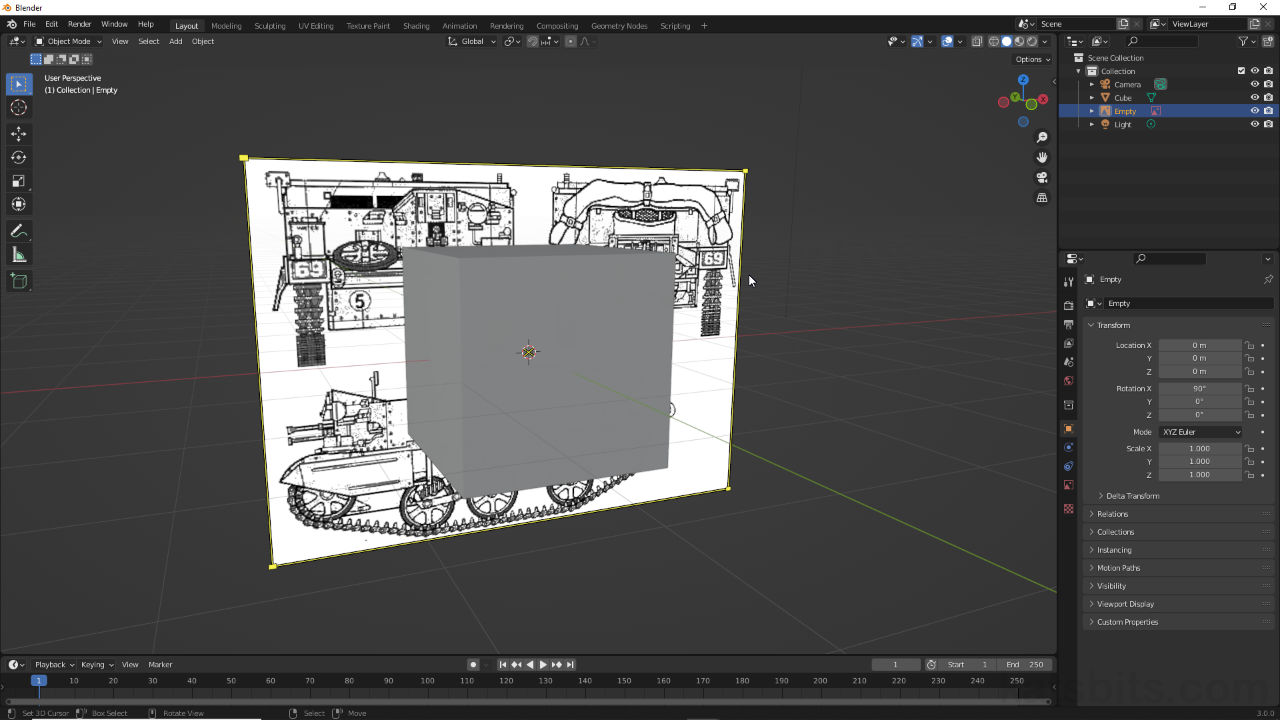This screenshot has height=720, width=1280.
Task: Exclude the Collection from the view layer
Action: click(x=1240, y=70)
